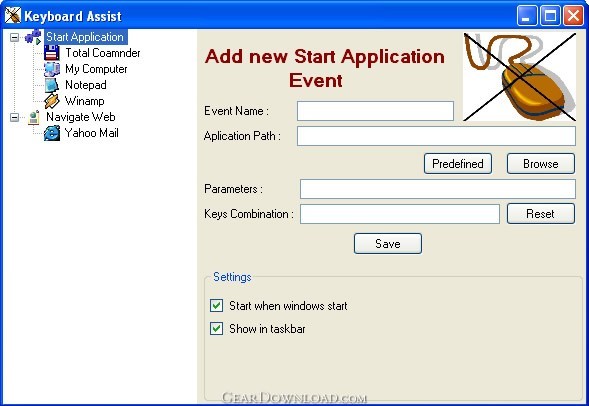589x406 pixels.
Task: Click the Show in taskbar label
Action: 267,329
